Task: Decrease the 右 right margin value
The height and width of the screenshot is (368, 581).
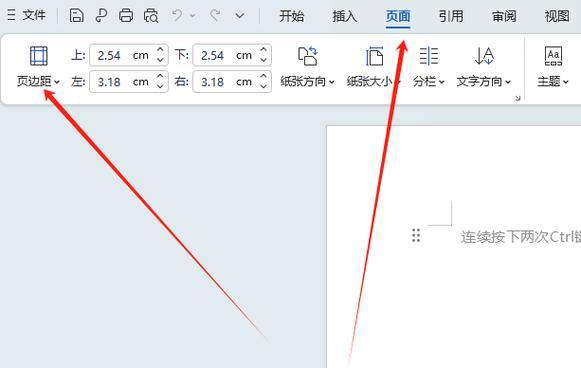Action: (x=263, y=86)
